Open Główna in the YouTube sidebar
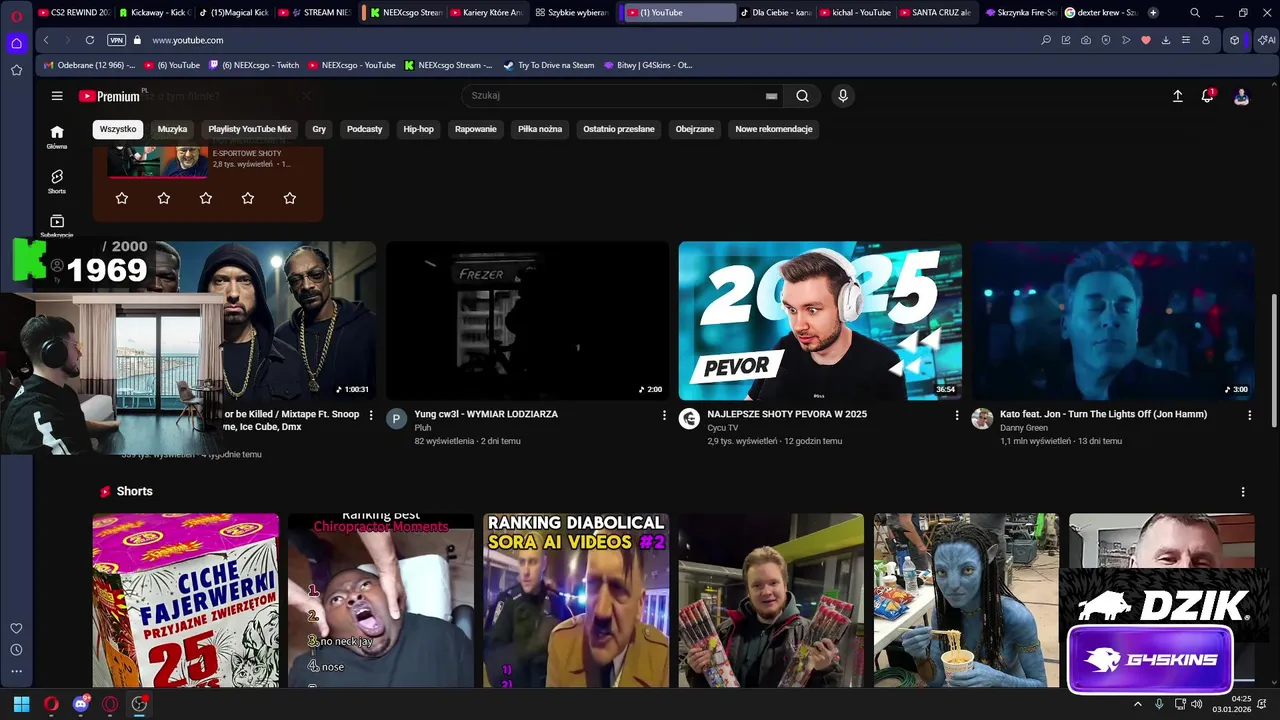1280x720 pixels. (57, 137)
